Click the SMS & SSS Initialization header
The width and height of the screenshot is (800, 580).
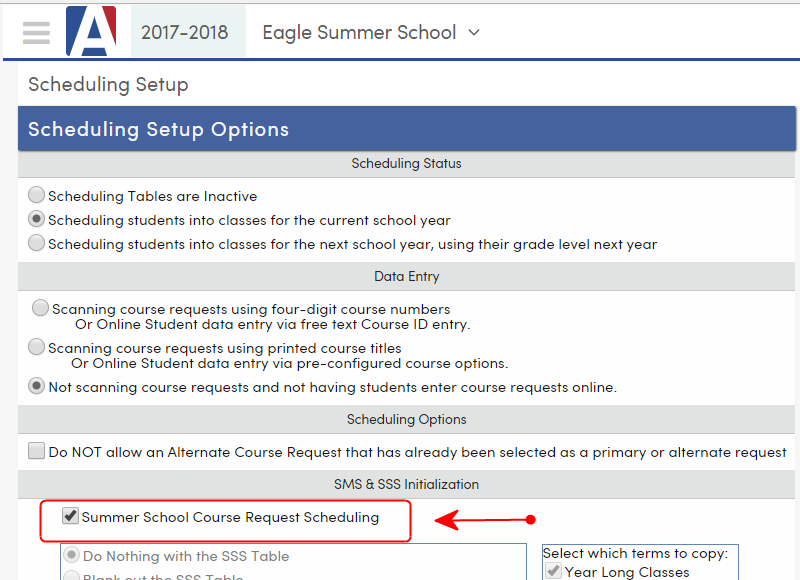[406, 484]
